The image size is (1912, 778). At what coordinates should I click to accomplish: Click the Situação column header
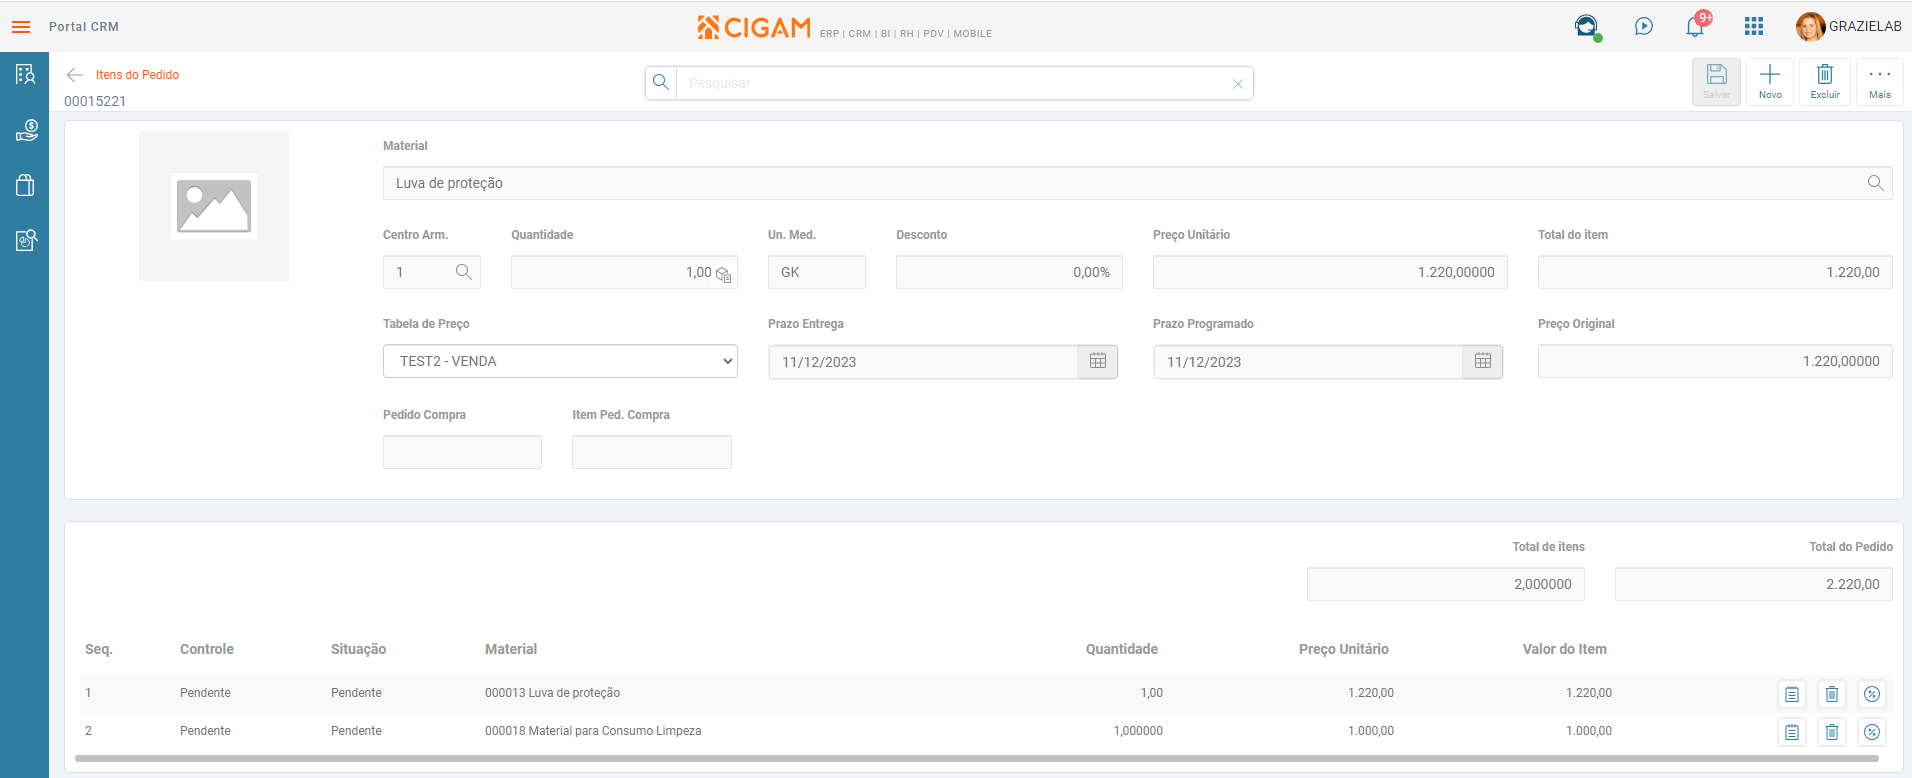tap(358, 649)
